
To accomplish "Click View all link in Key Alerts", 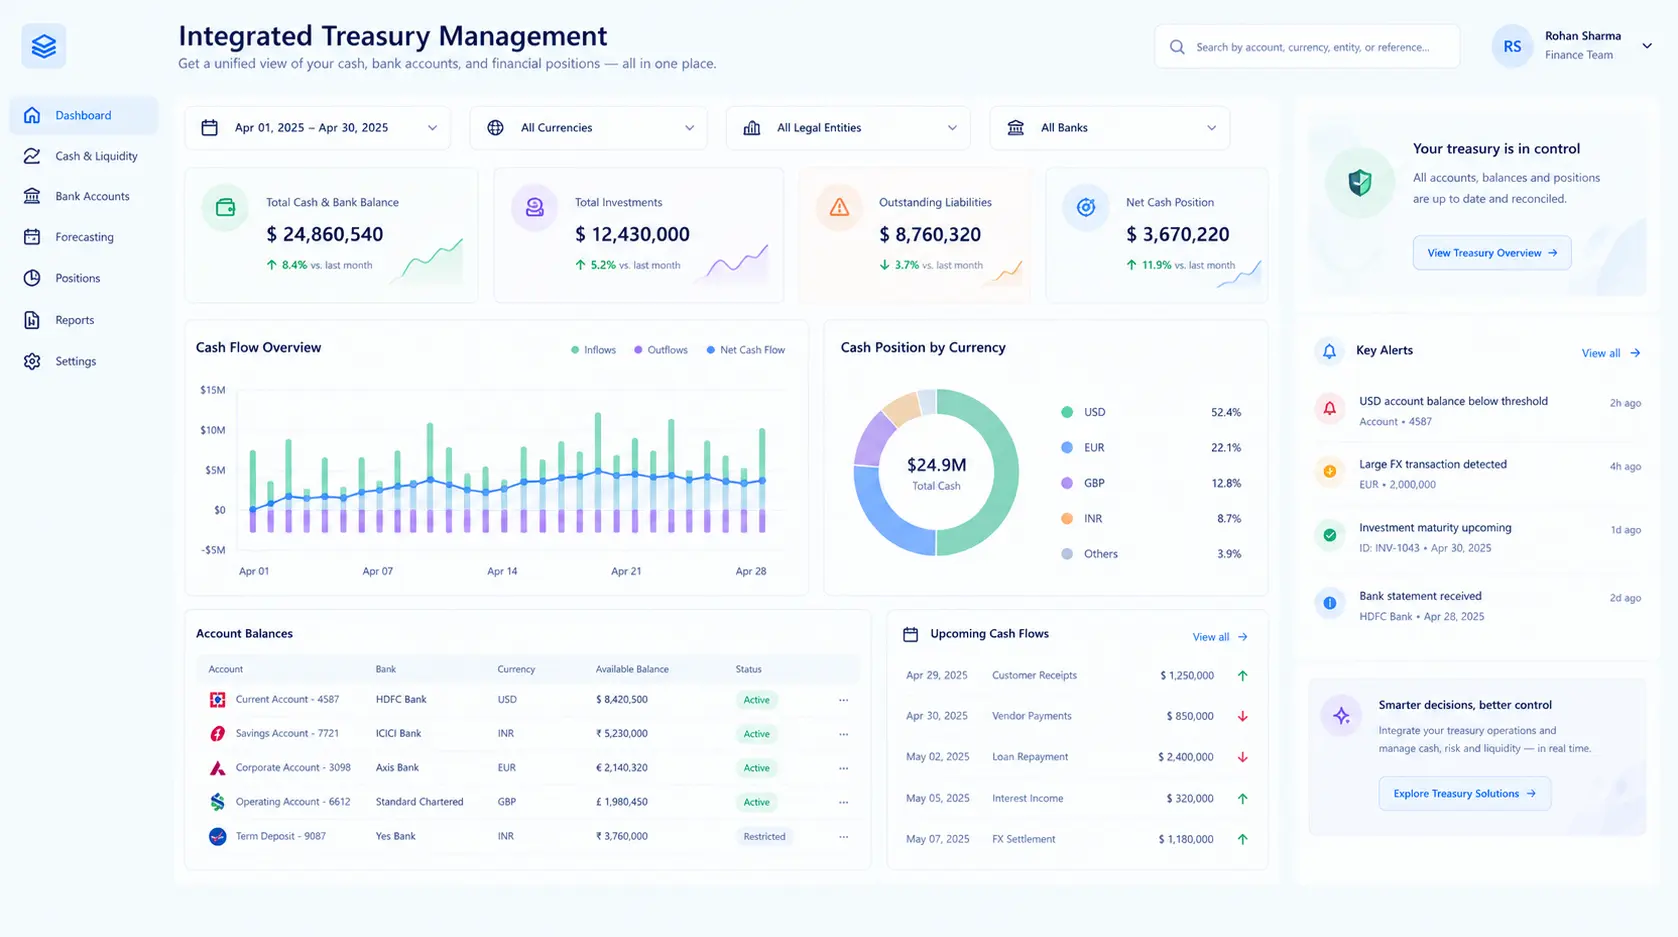I will [1611, 353].
